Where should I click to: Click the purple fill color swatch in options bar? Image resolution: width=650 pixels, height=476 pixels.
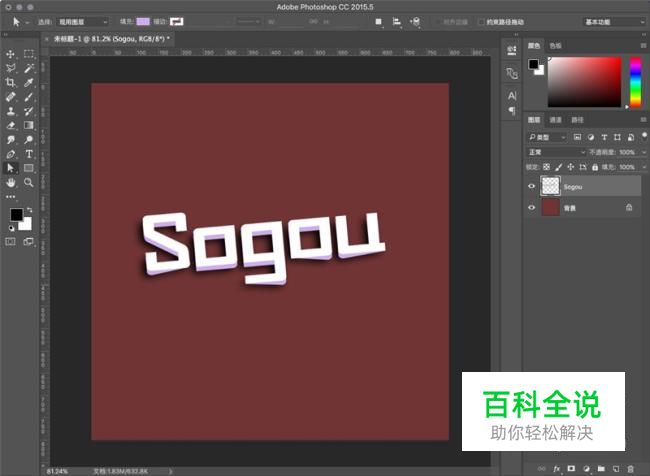coord(143,21)
